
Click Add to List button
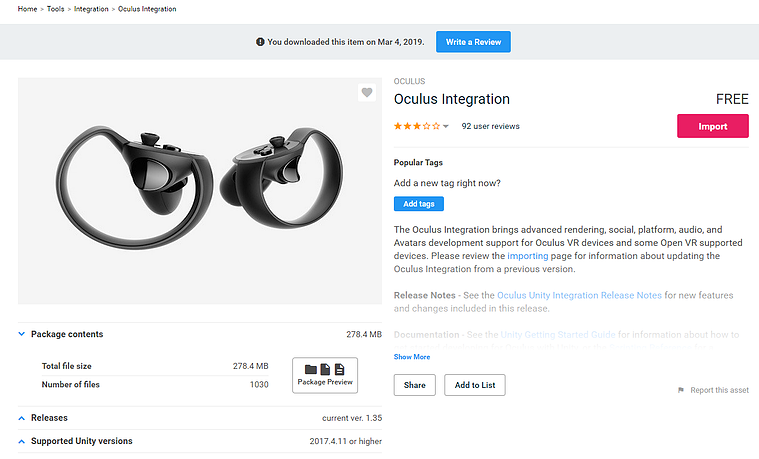pyautogui.click(x=475, y=385)
